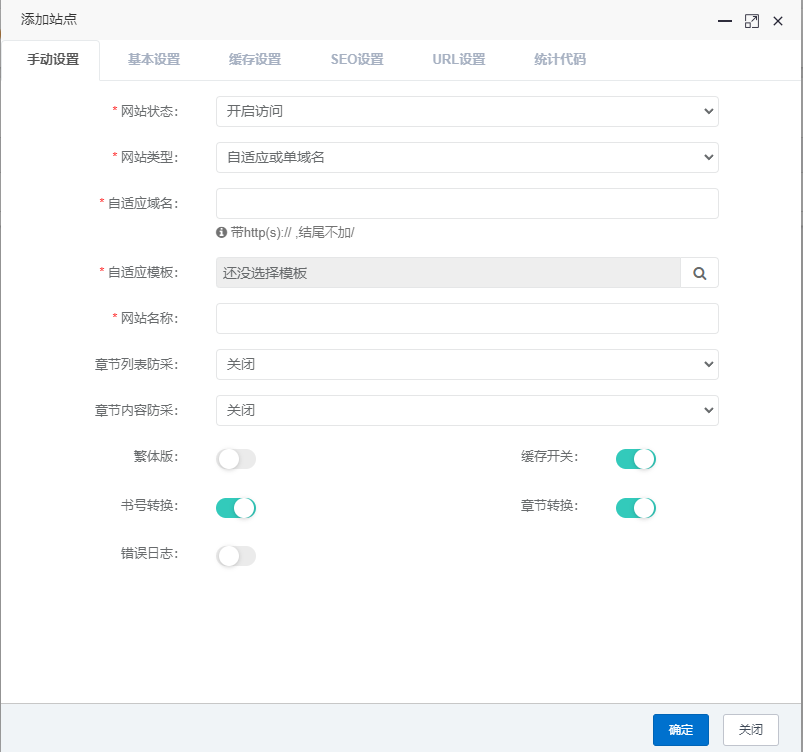Toggle the 章节转换 switch off
The height and width of the screenshot is (752, 803).
point(635,508)
